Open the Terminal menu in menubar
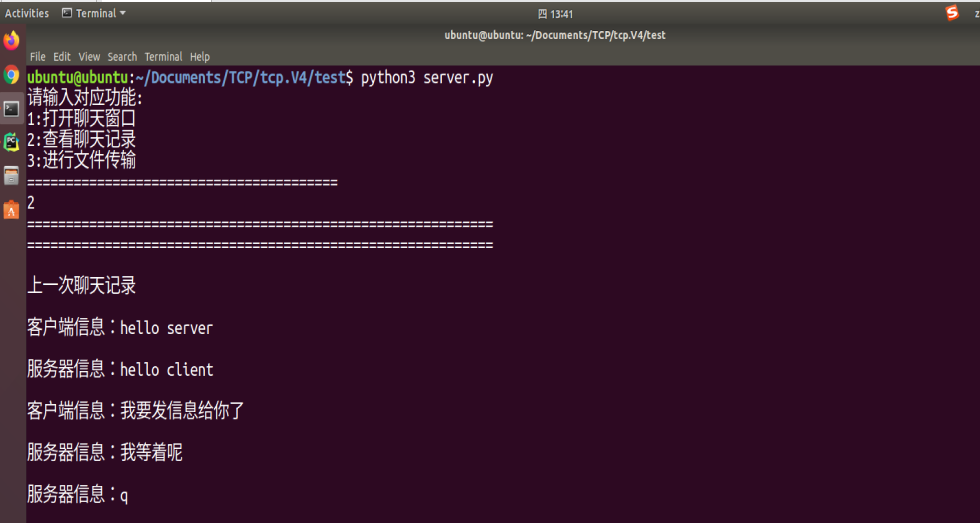The width and height of the screenshot is (980, 523). click(163, 57)
